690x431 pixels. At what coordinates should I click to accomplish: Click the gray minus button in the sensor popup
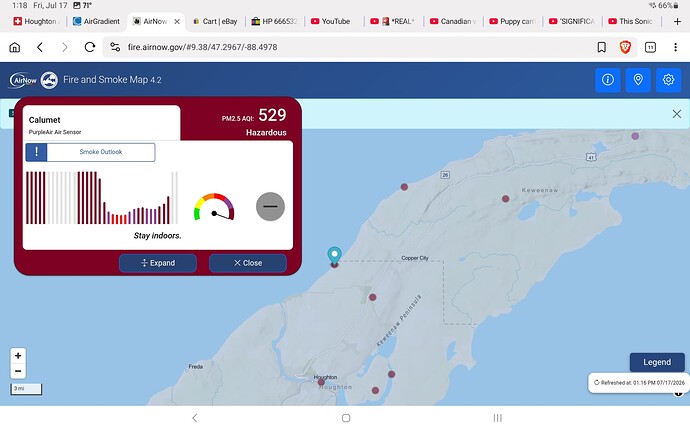pyautogui.click(x=270, y=206)
